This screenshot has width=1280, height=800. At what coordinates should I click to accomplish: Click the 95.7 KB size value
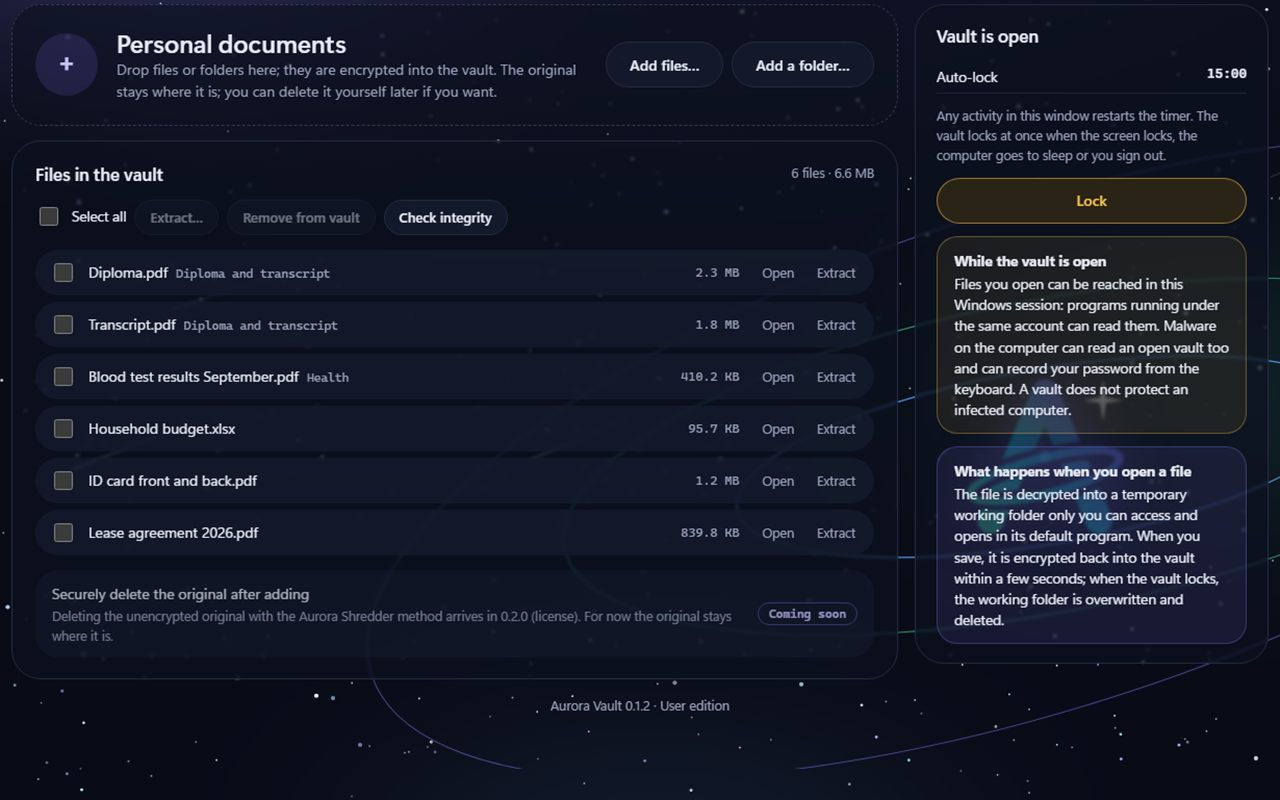[714, 429]
